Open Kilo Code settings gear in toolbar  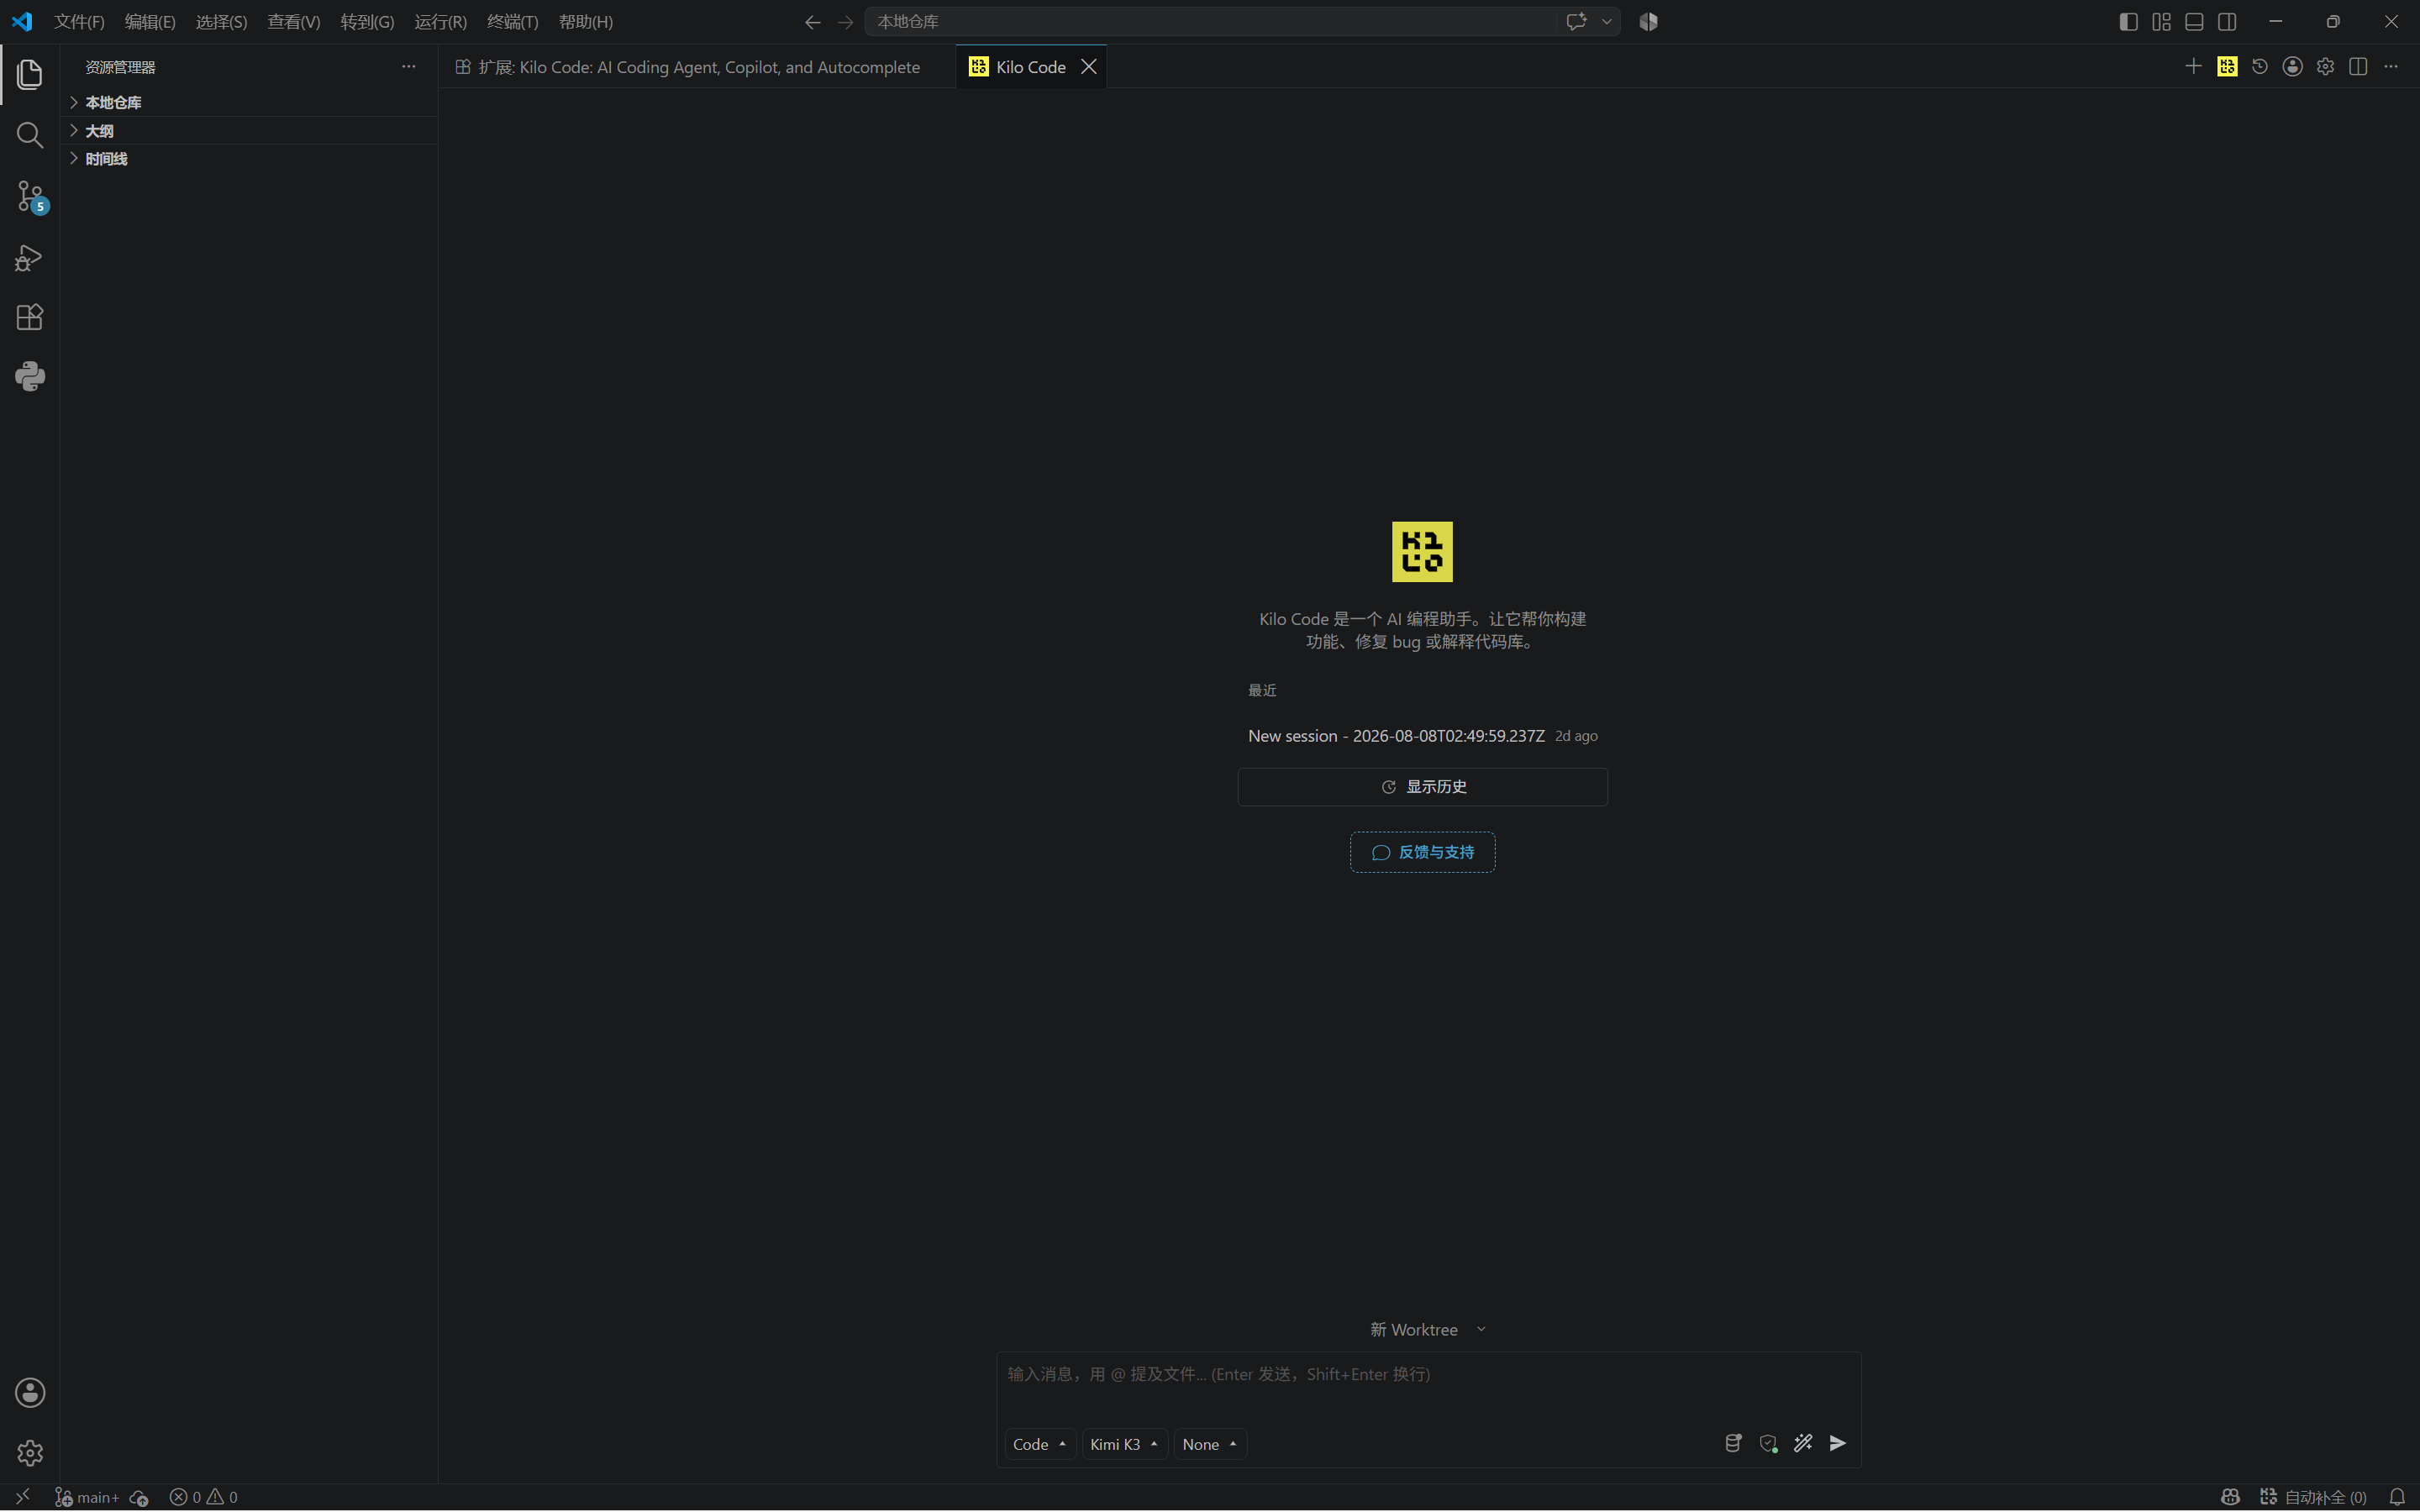[x=2326, y=67]
